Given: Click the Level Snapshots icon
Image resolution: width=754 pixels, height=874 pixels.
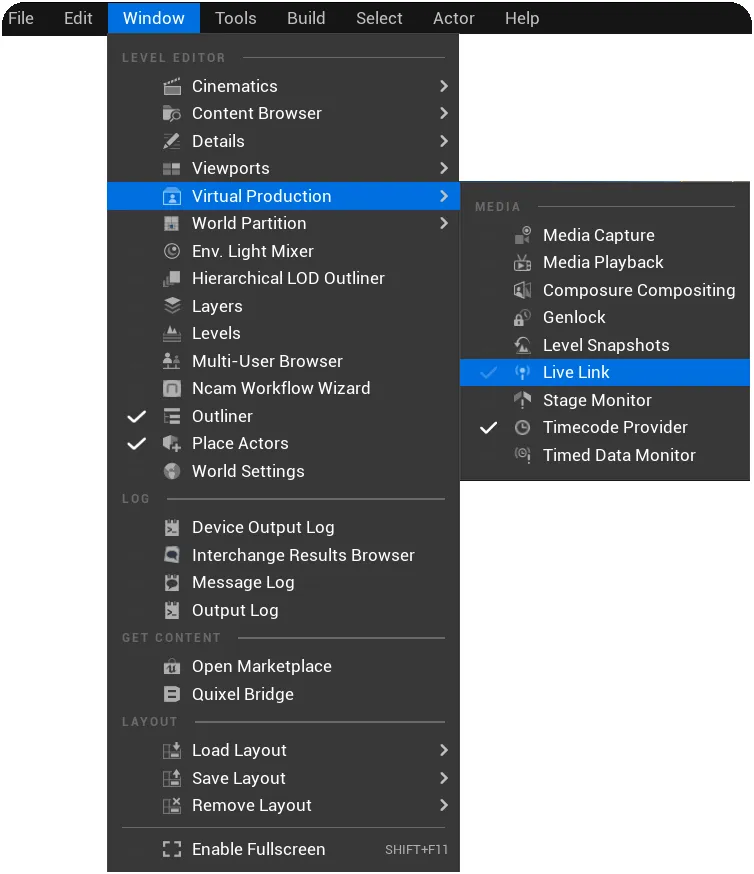Looking at the screenshot, I should [522, 345].
